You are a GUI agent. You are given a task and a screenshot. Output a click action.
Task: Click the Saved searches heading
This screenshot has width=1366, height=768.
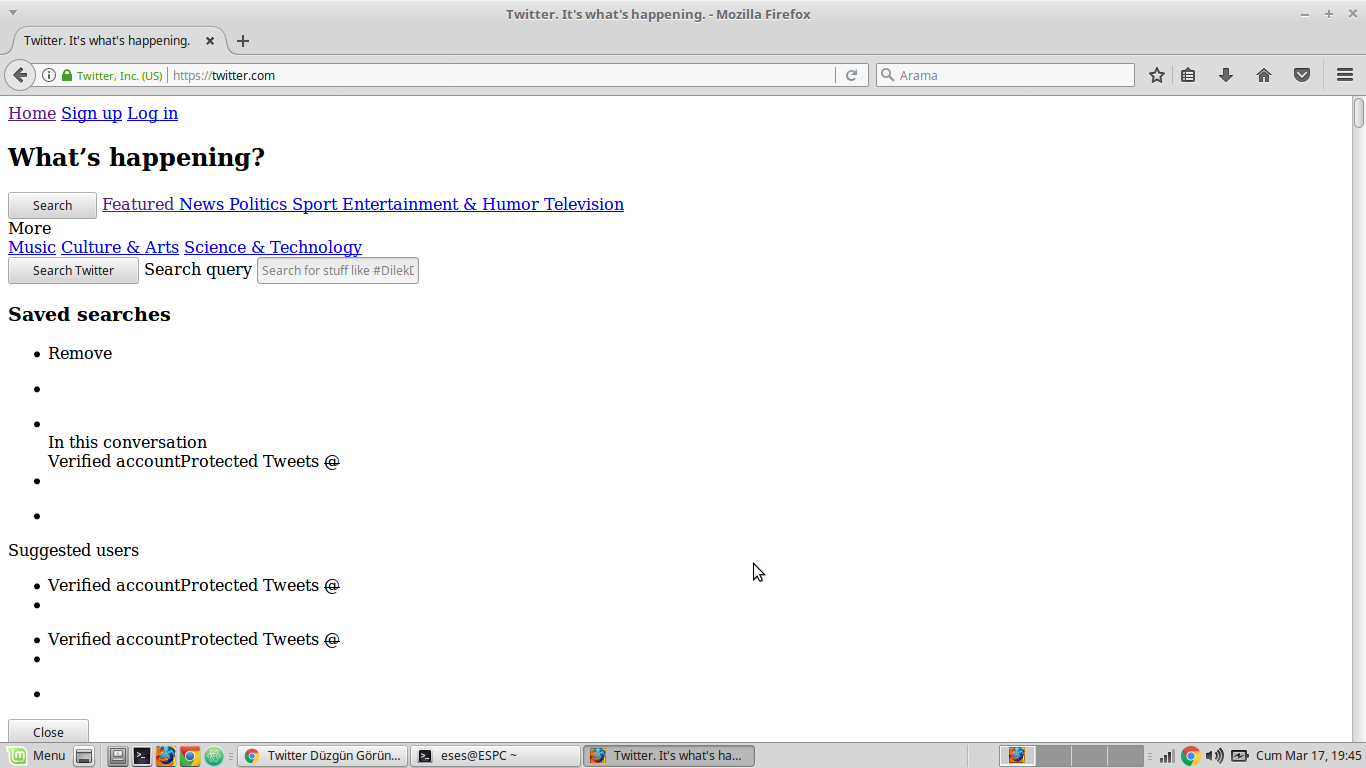click(x=89, y=314)
